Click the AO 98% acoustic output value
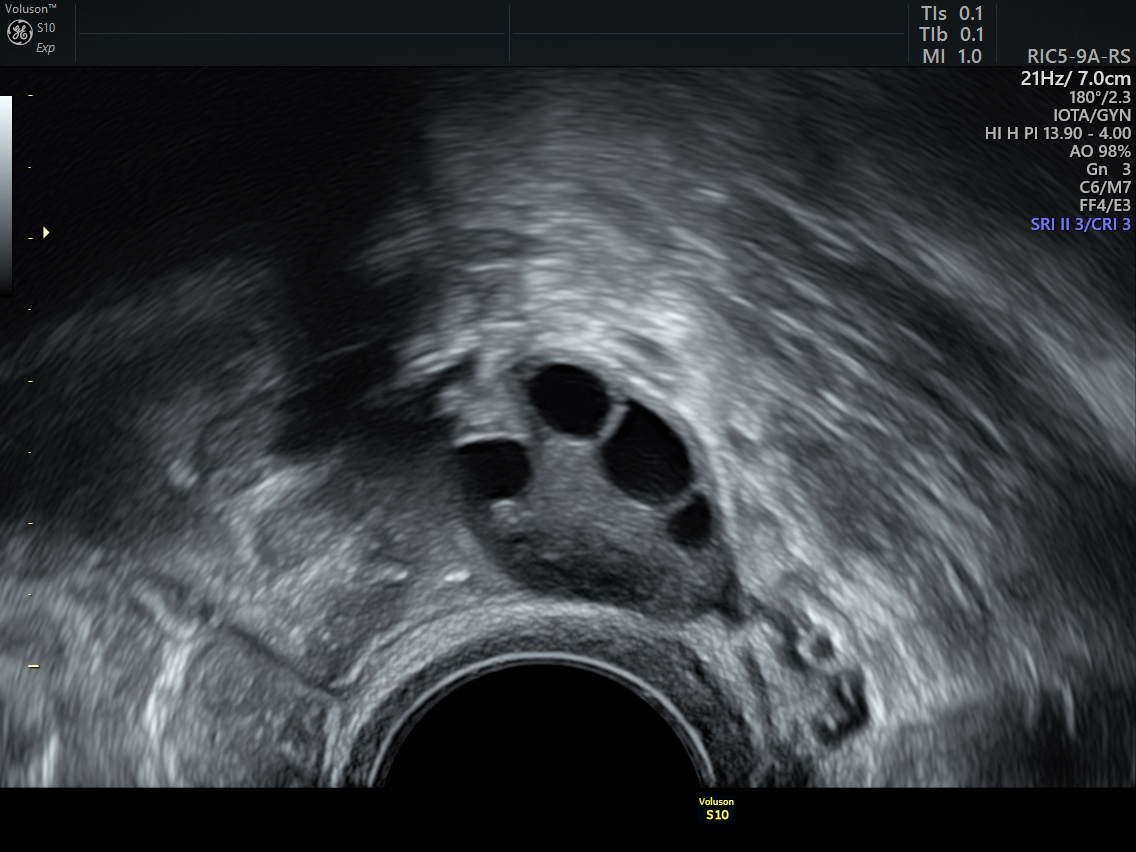This screenshot has height=852, width=1136. [1100, 151]
